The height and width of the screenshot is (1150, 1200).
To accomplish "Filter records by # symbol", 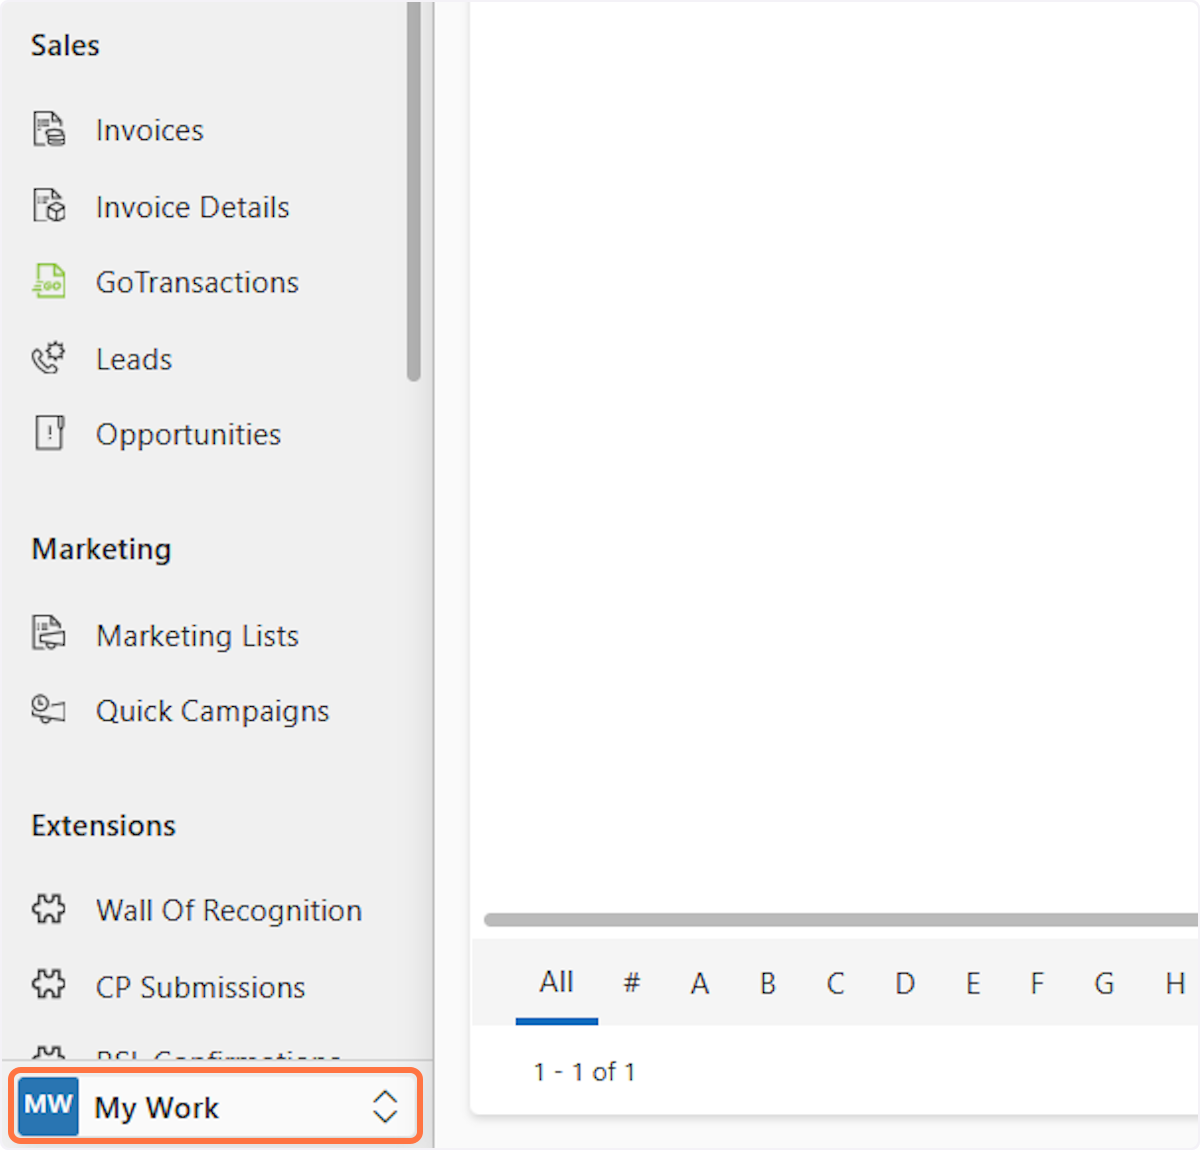I will coord(631,984).
